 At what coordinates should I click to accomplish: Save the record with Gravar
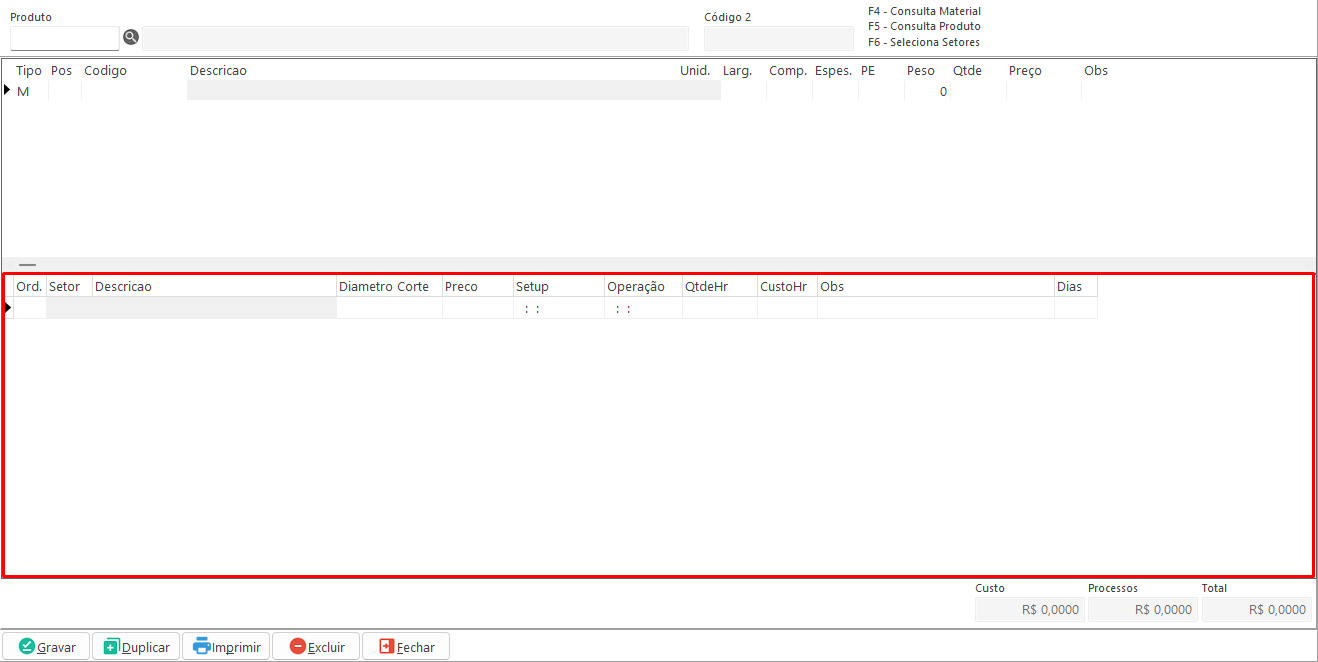[46, 646]
